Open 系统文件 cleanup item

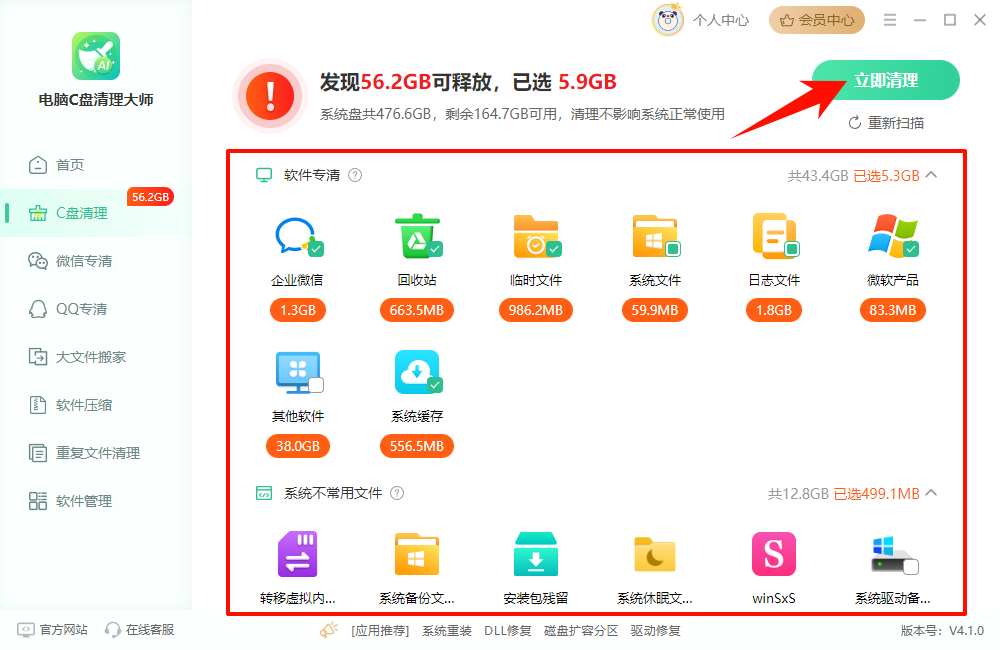(655, 237)
